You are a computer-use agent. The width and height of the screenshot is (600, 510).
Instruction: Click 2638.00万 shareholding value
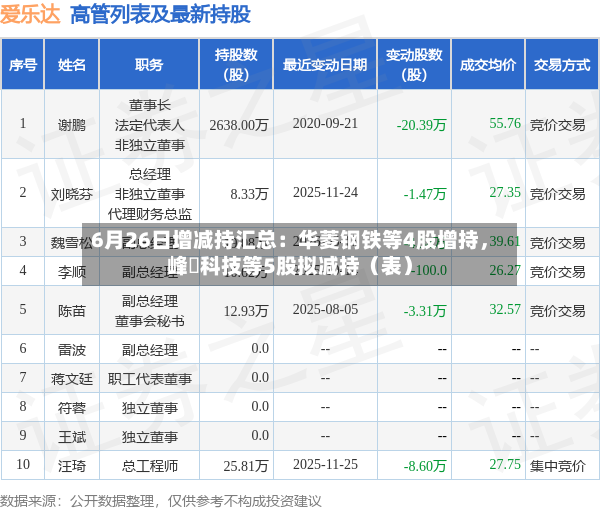coord(239,125)
